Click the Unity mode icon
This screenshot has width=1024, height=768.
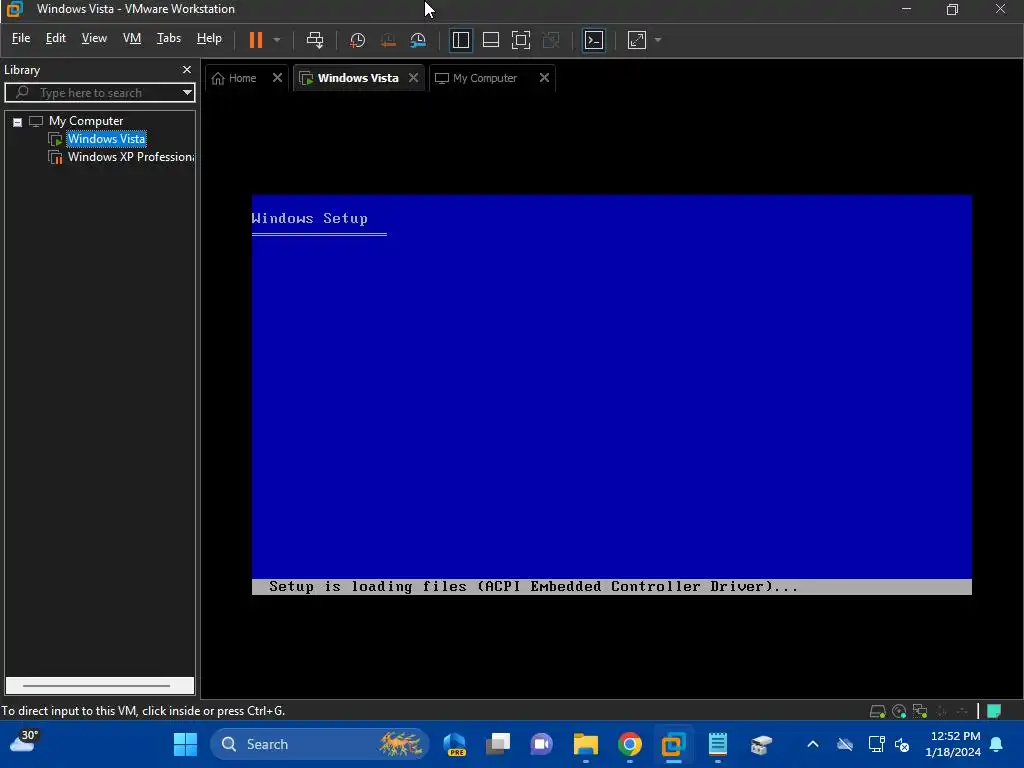pyautogui.click(x=551, y=40)
